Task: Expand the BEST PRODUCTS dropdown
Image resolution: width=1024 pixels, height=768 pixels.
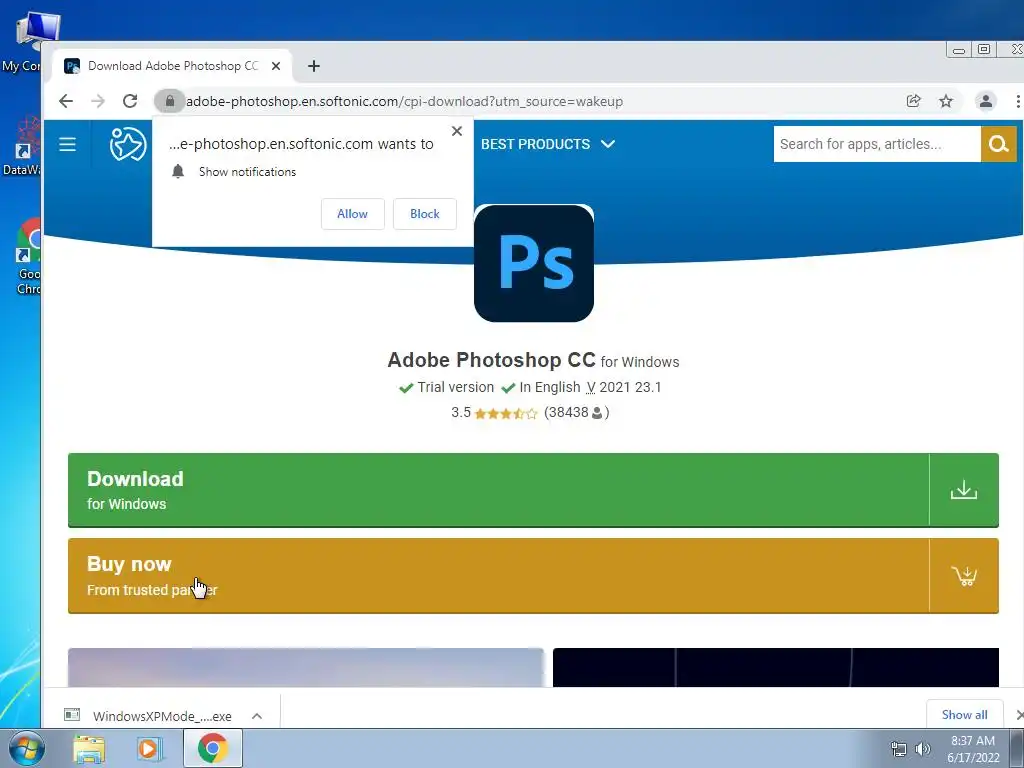Action: coord(548,144)
